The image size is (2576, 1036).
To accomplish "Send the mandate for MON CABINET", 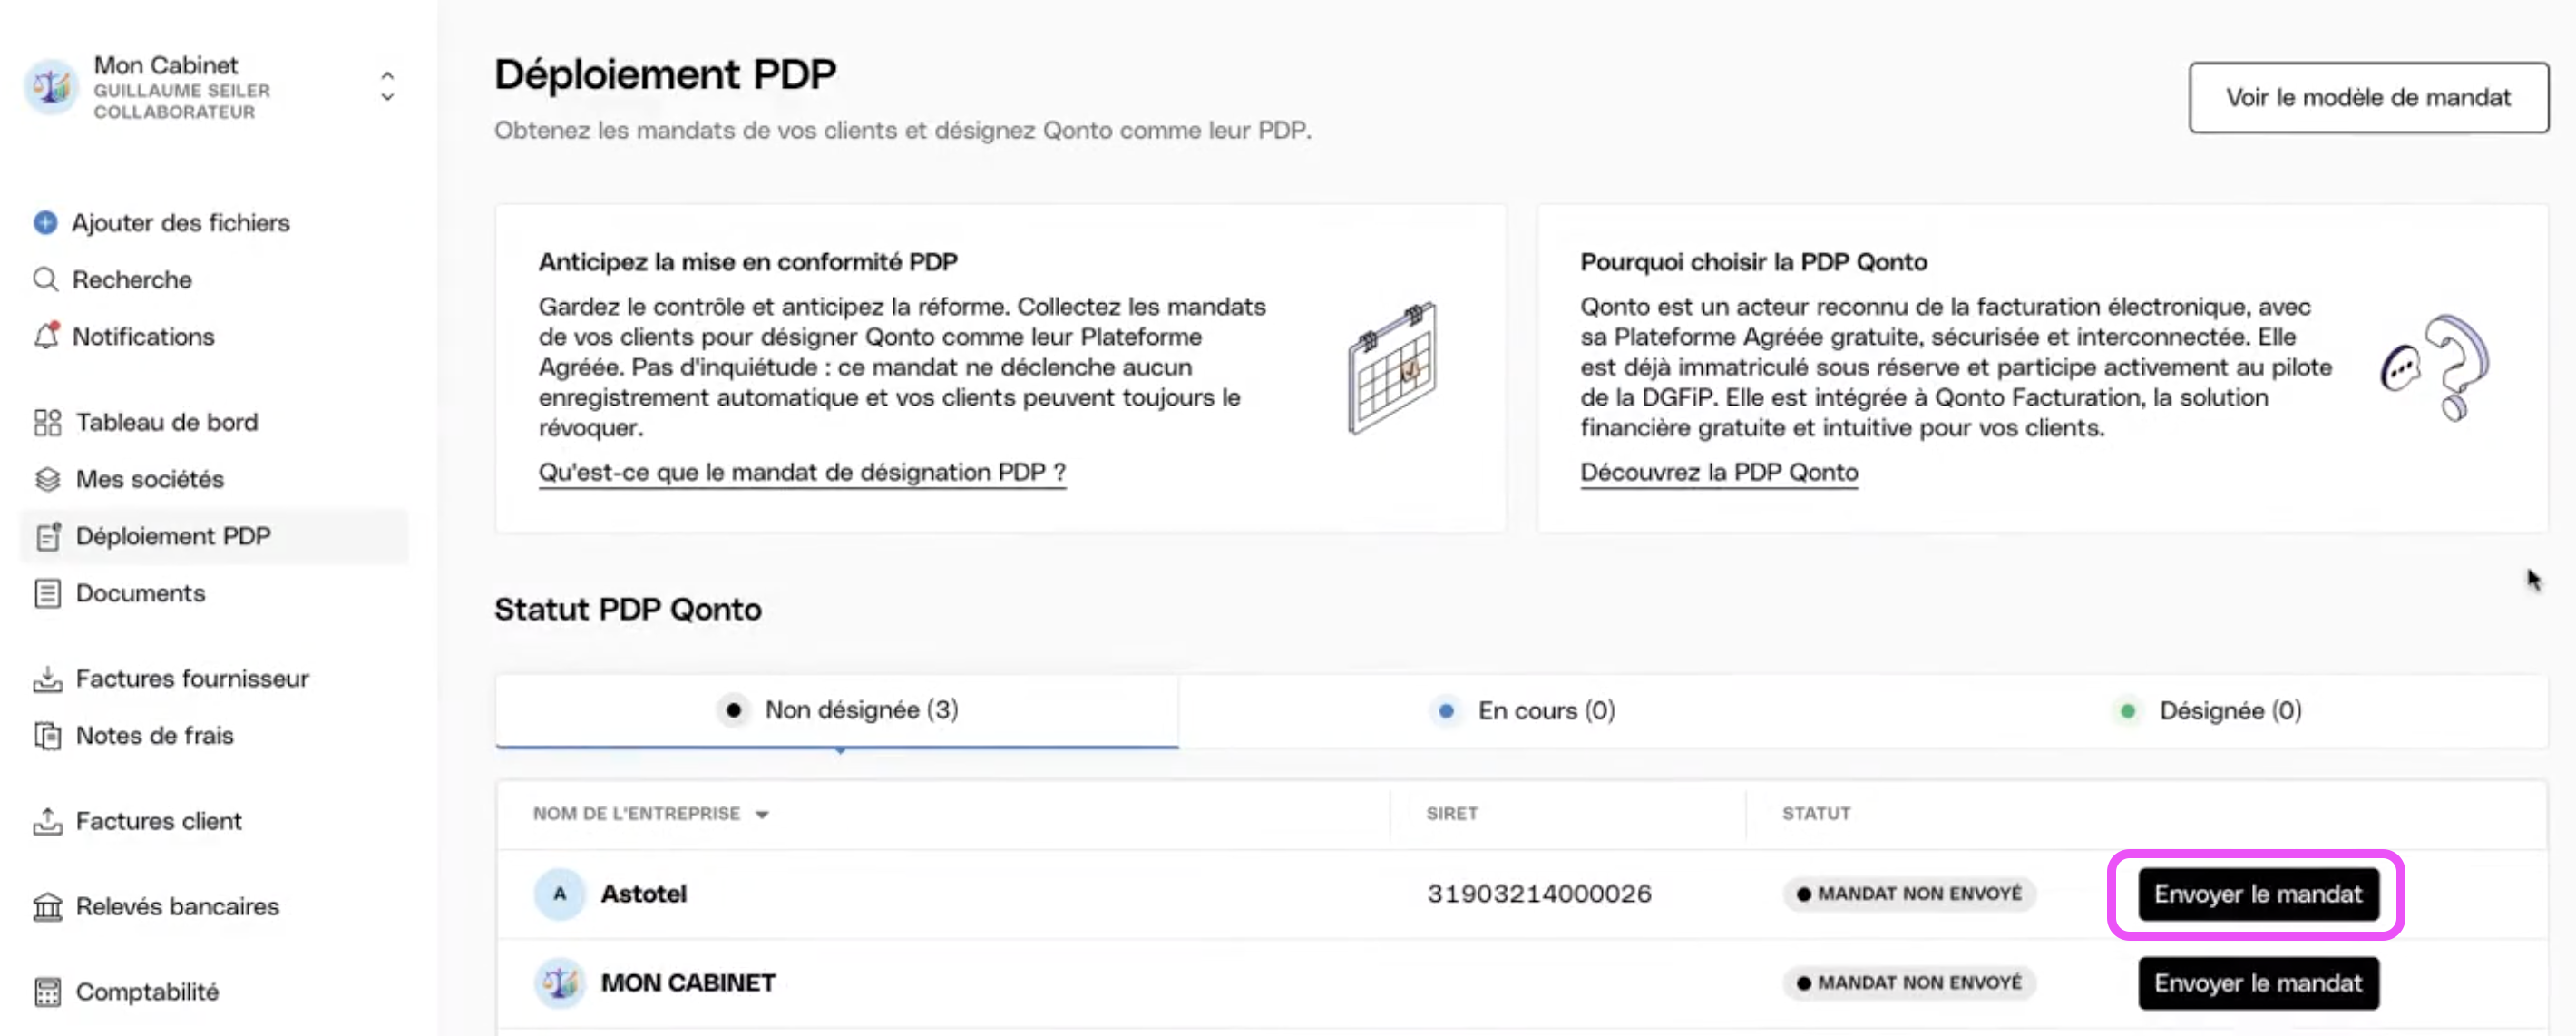I will [2258, 983].
